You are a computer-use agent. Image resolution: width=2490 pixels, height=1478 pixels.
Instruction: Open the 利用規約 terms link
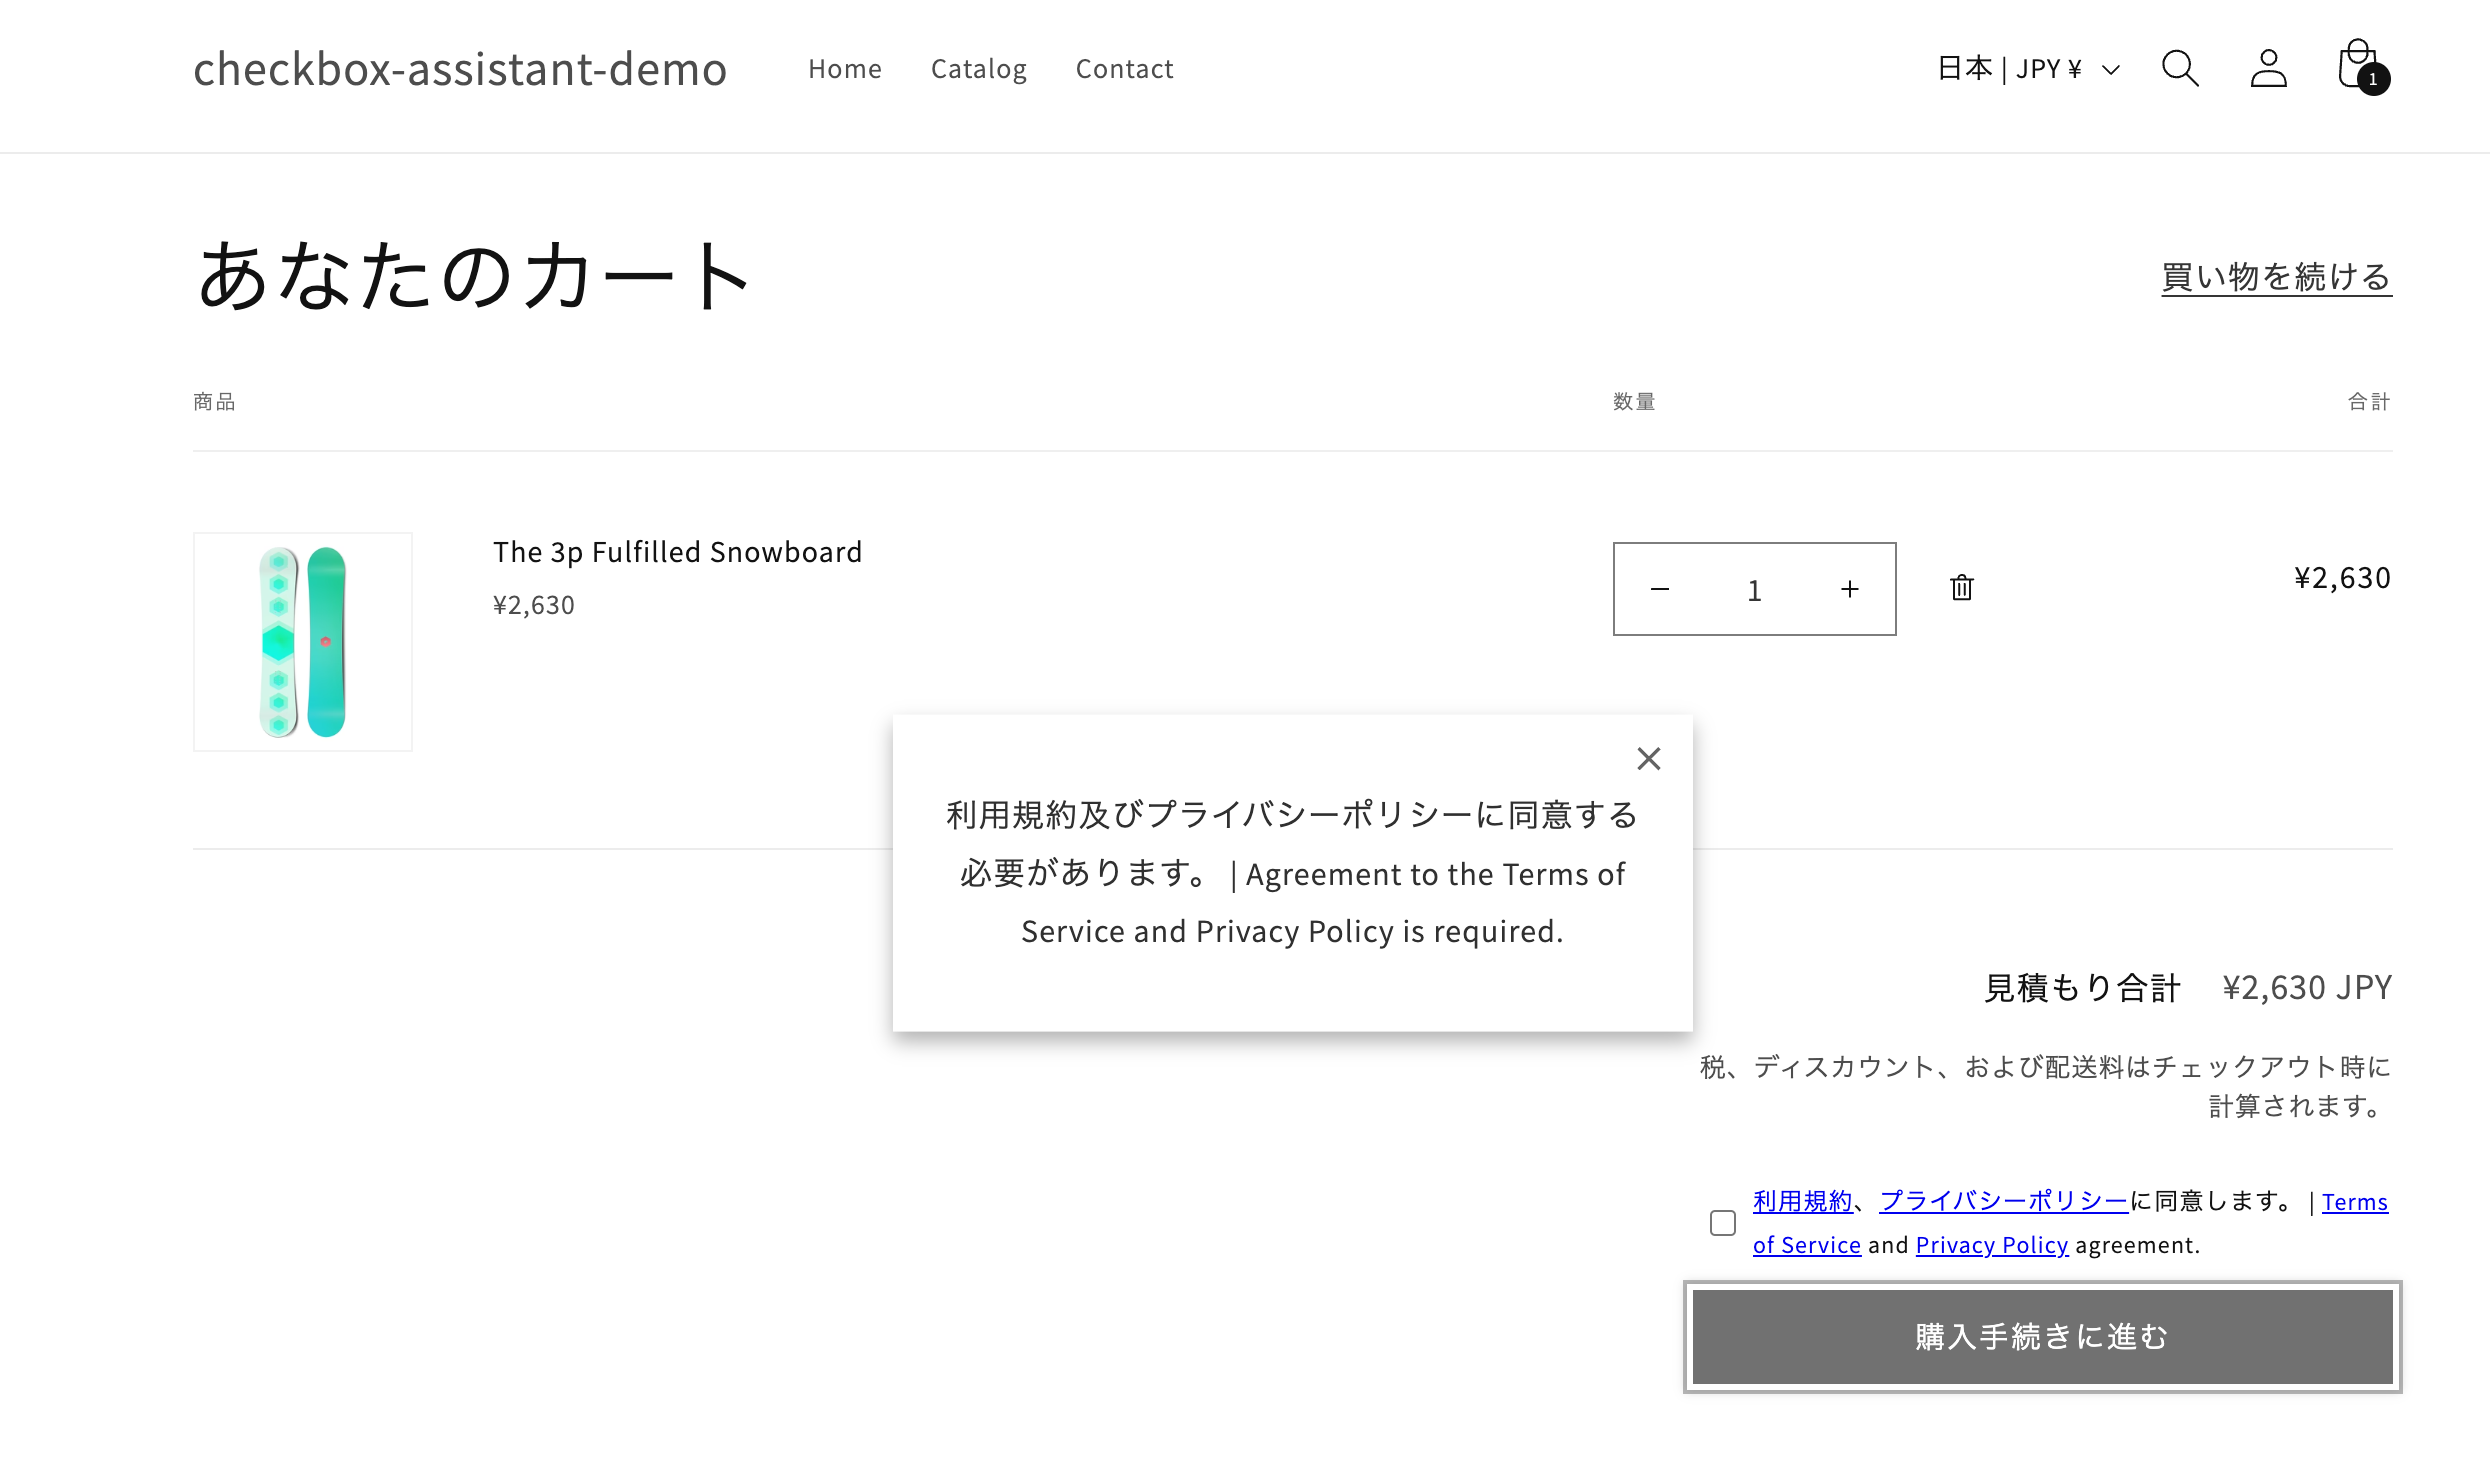(x=1802, y=1201)
